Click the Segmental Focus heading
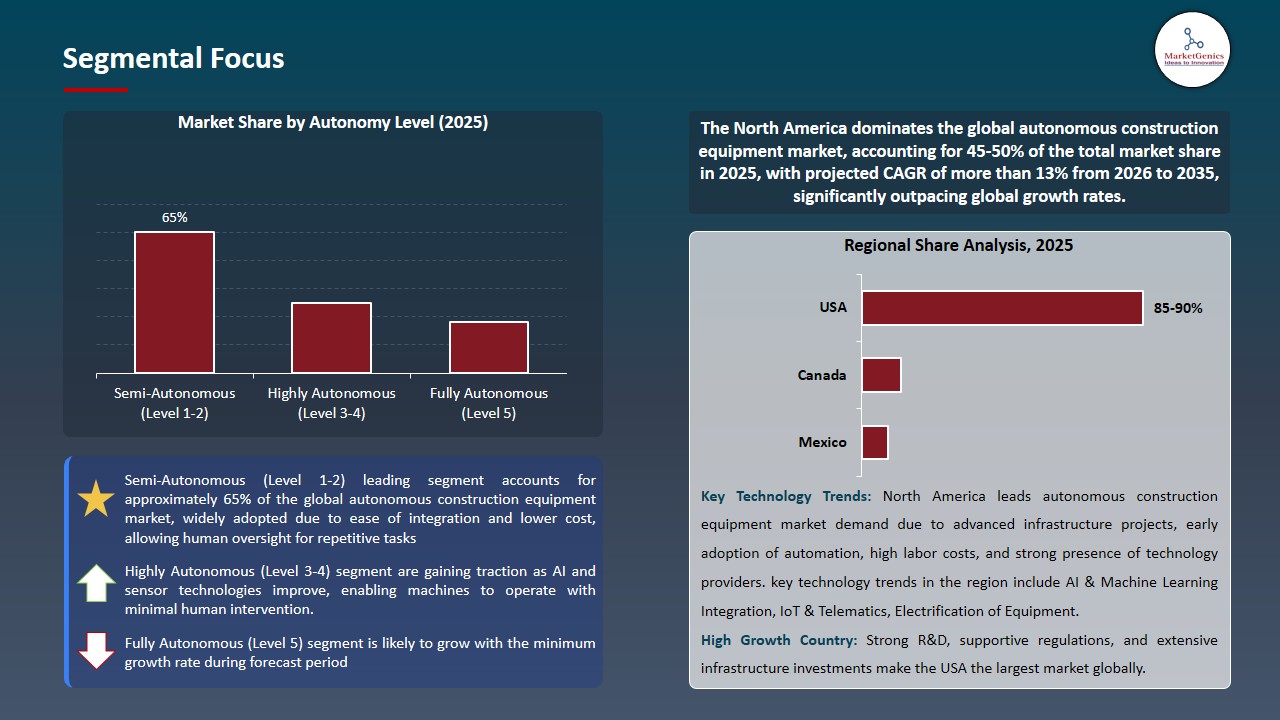Image resolution: width=1280 pixels, height=720 pixels. point(173,58)
